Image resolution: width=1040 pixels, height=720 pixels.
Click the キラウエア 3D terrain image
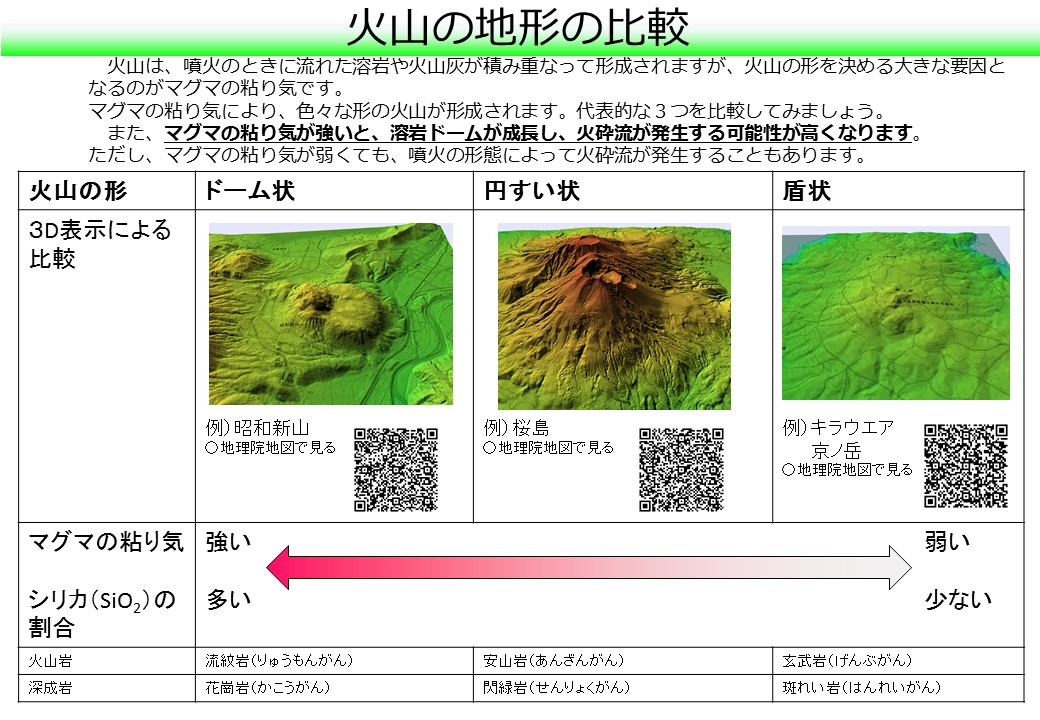click(x=895, y=313)
